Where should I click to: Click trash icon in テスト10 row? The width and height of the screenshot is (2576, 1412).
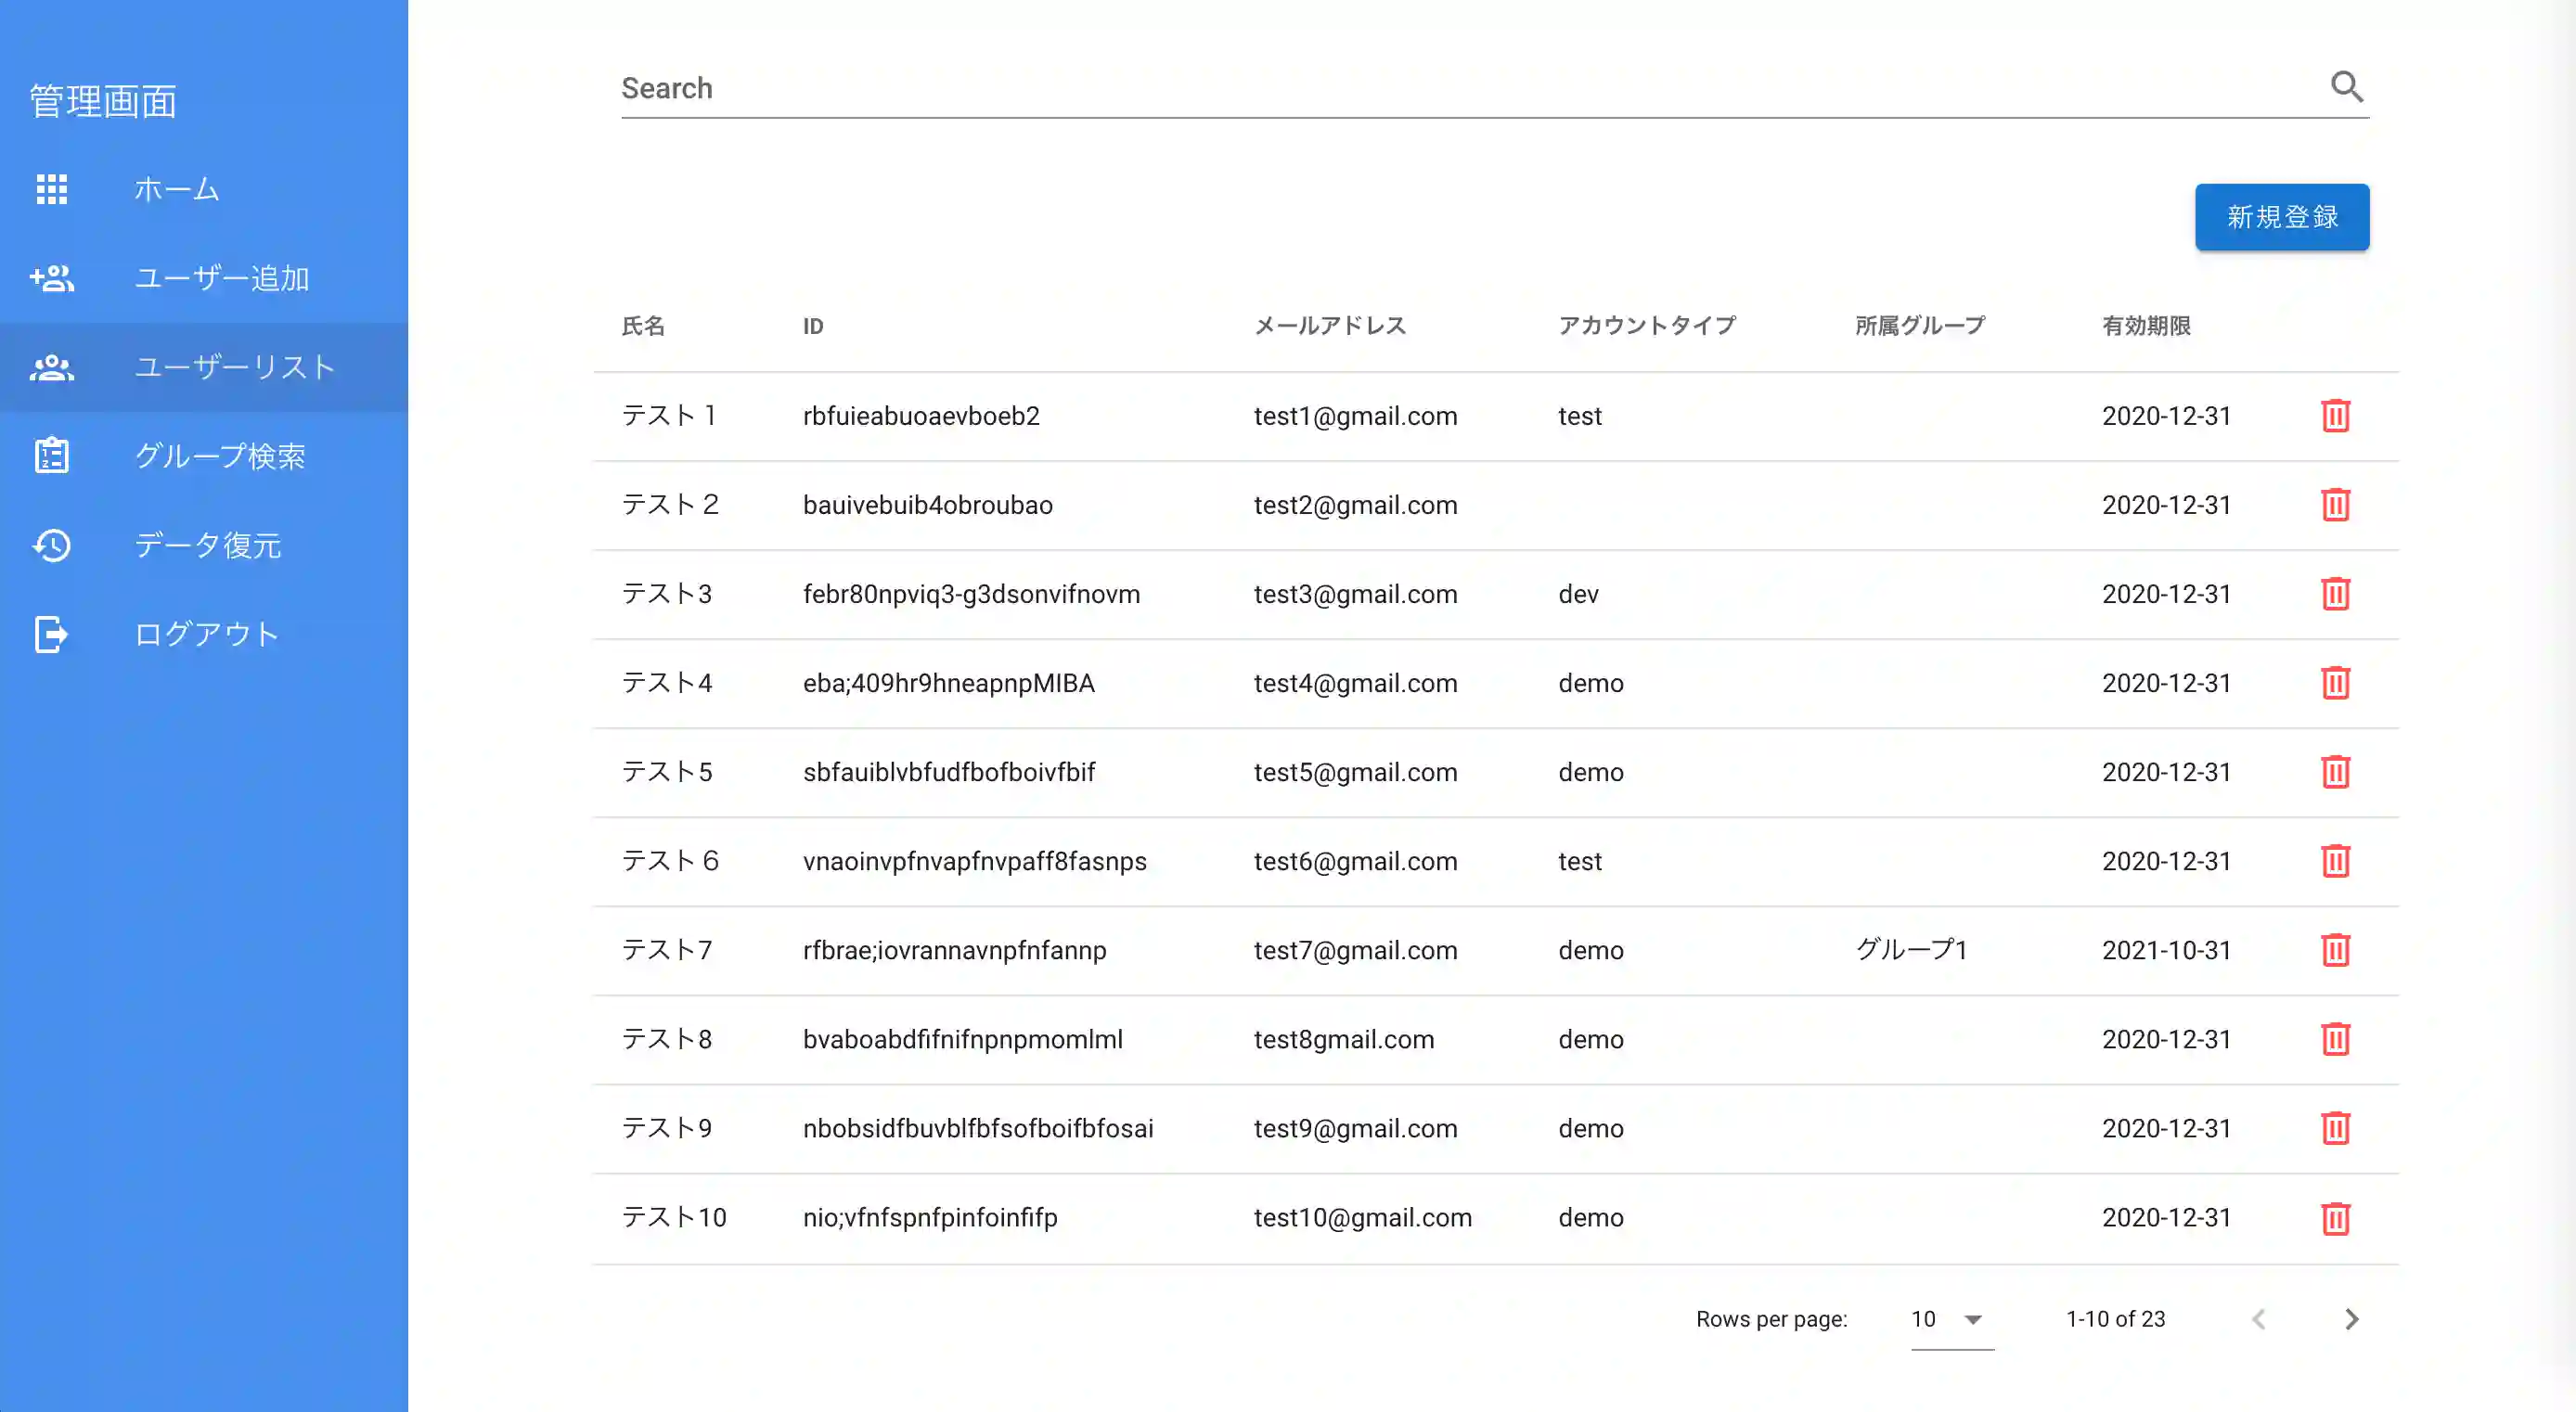[x=2335, y=1218]
